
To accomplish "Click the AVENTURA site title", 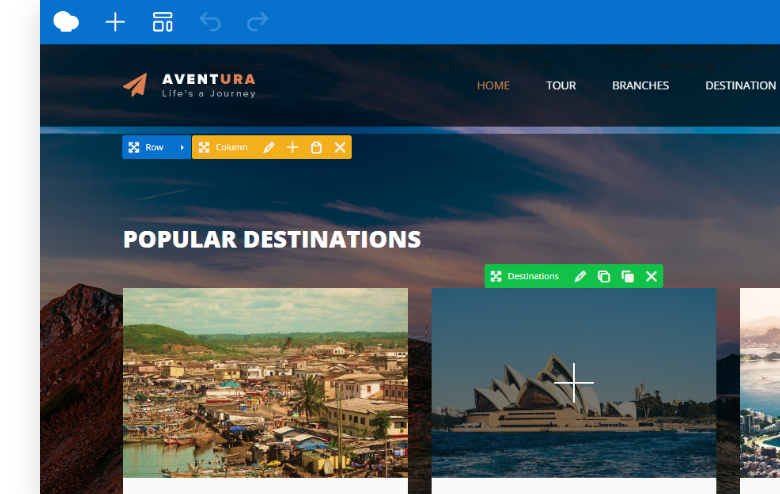I will point(209,79).
